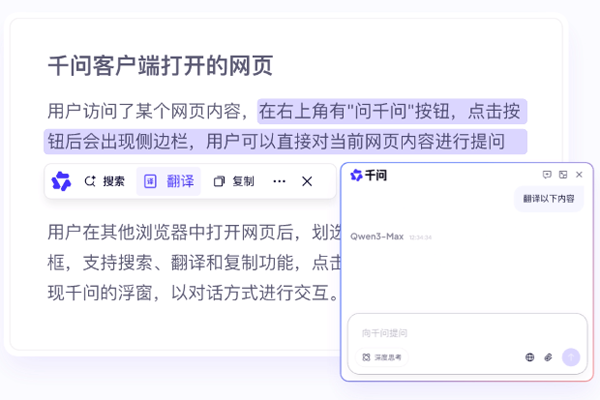Click the 千问客户端打开的网页 heading
This screenshot has width=600, height=400.
tap(160, 67)
